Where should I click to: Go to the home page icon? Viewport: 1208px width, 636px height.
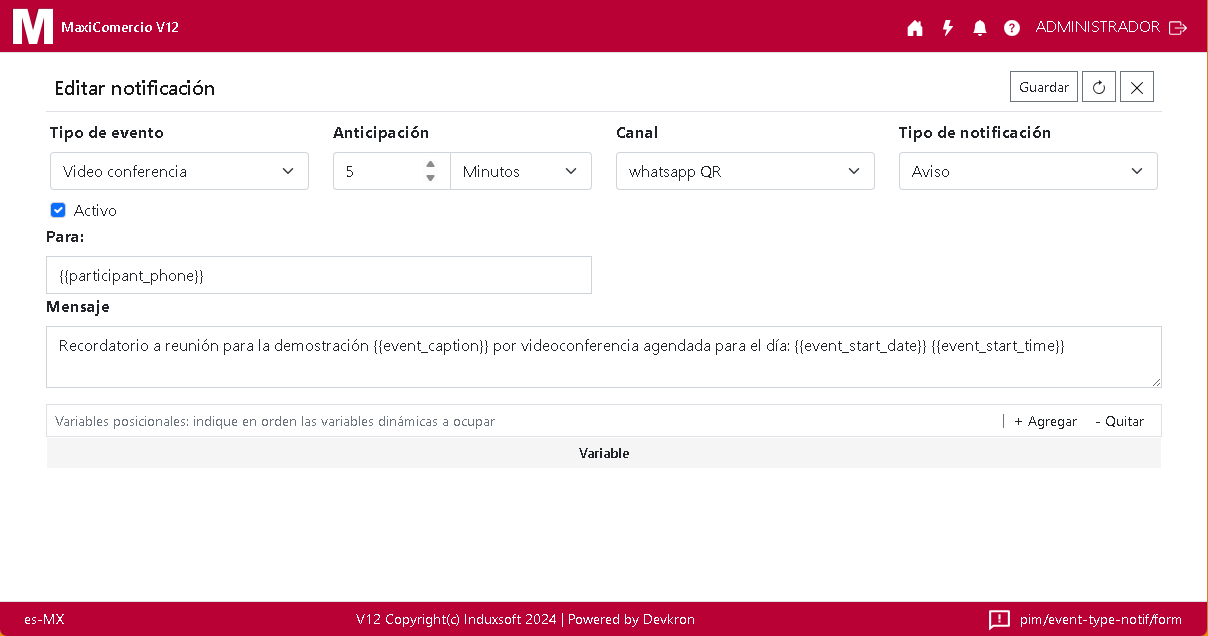pyautogui.click(x=914, y=28)
